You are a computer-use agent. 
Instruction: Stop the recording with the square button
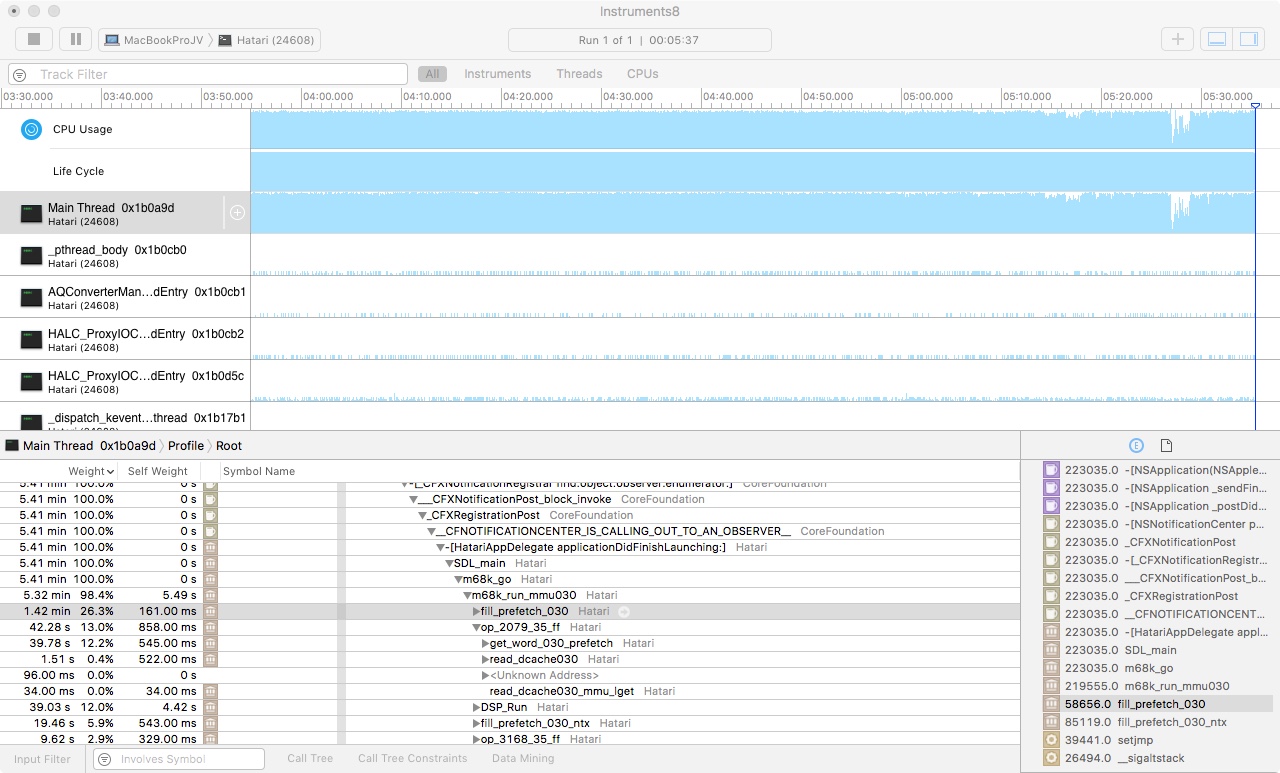[34, 40]
